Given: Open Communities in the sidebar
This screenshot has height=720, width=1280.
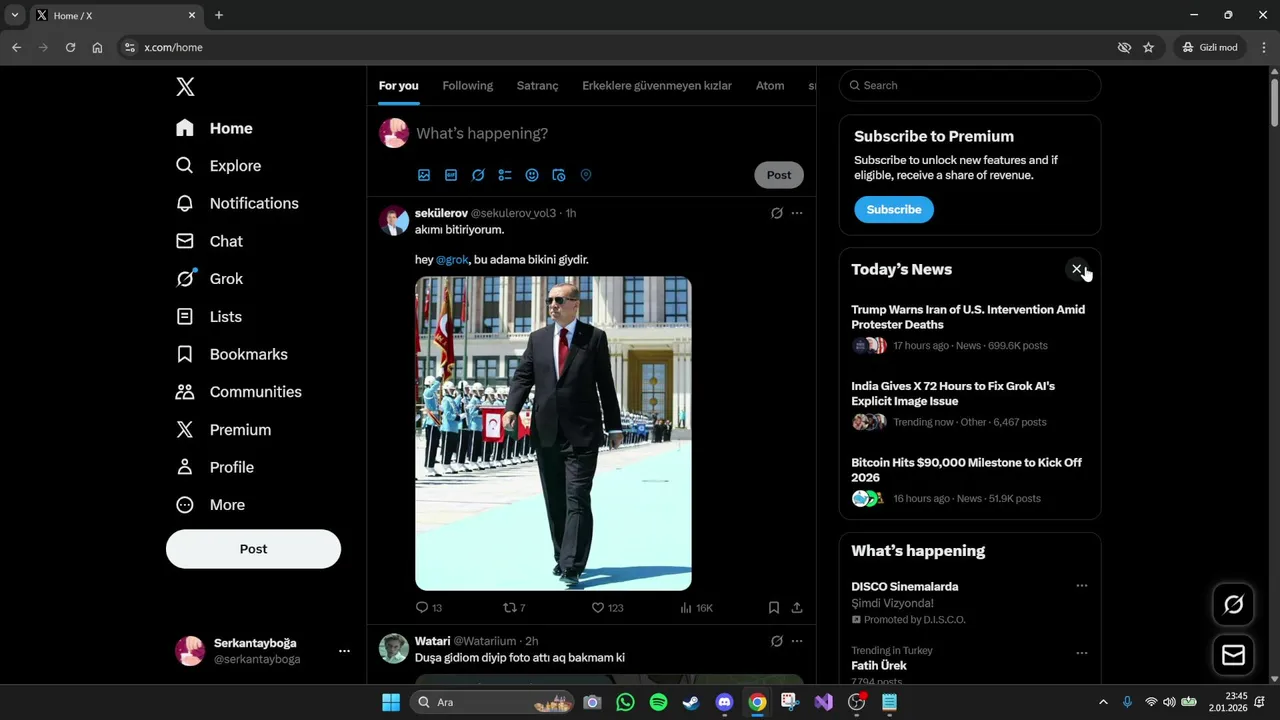Looking at the screenshot, I should point(239,392).
